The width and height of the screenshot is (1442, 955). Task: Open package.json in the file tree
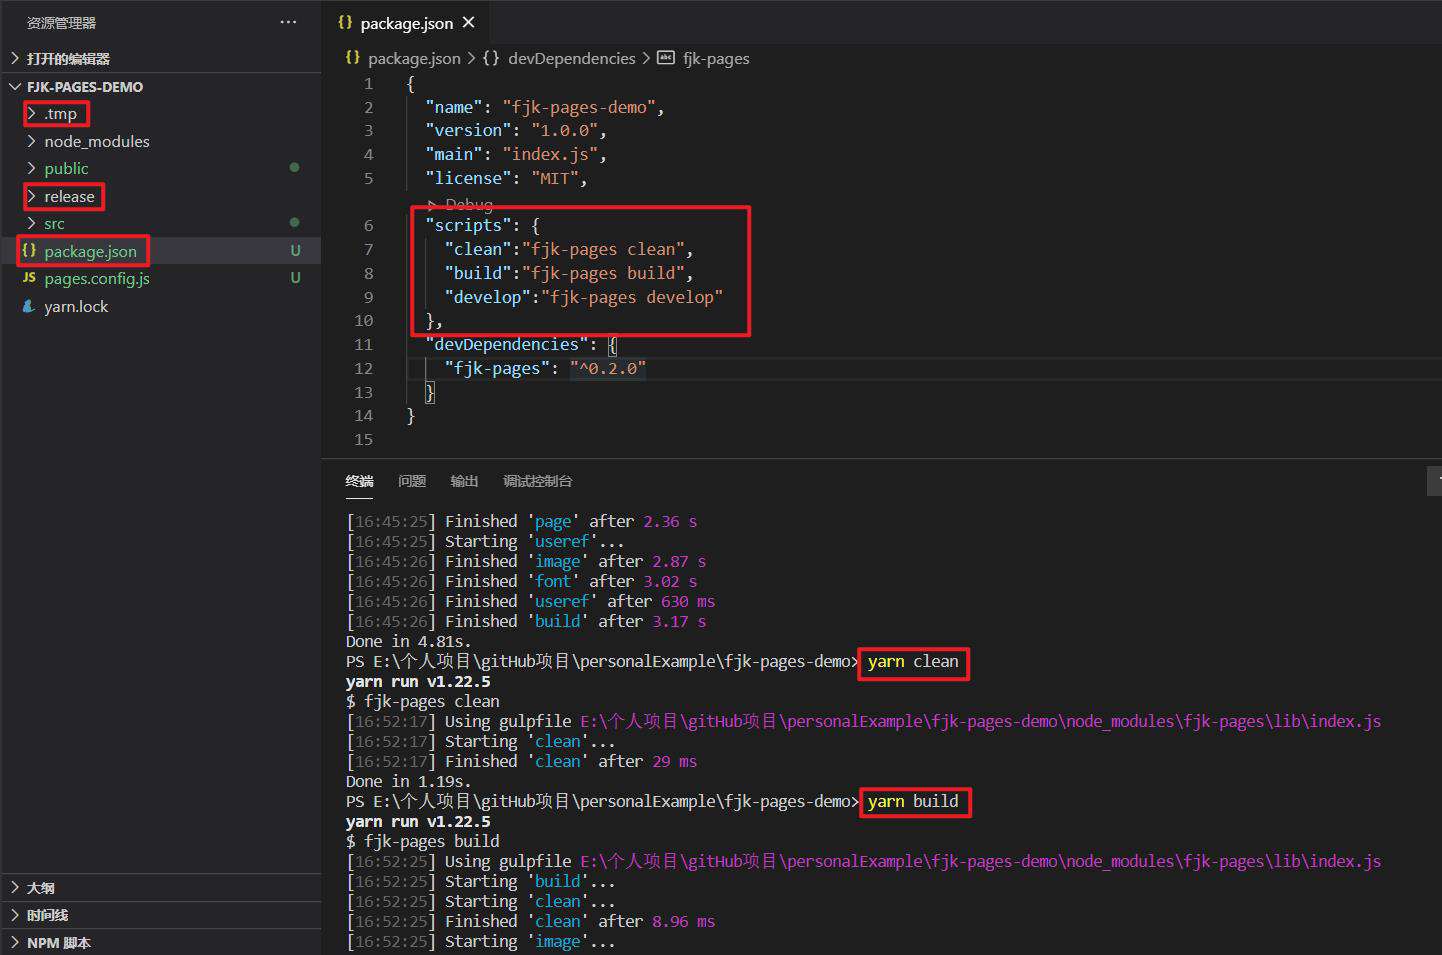pos(161,251)
